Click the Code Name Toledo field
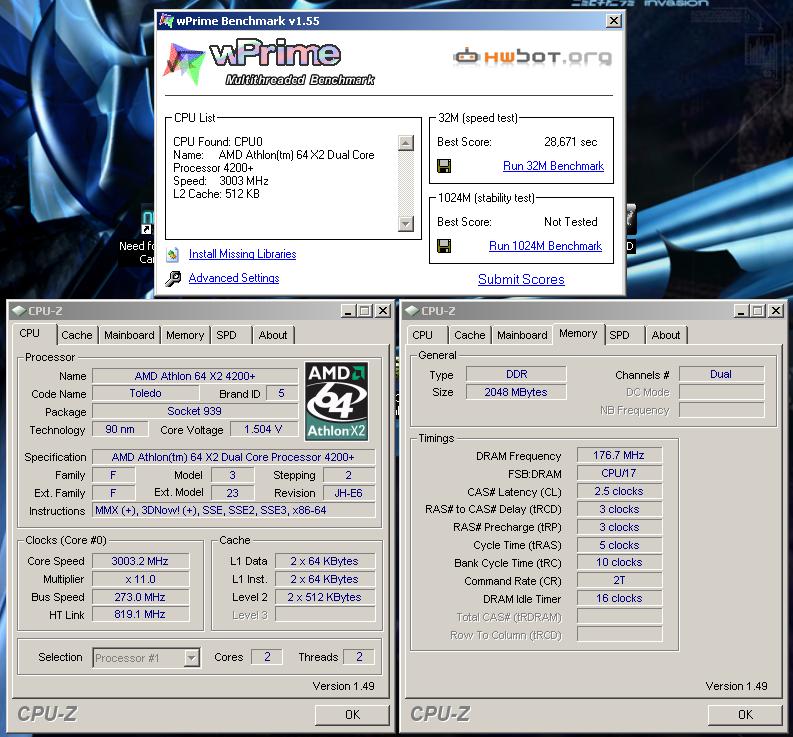Viewport: 793px width, 737px height. coord(146,393)
